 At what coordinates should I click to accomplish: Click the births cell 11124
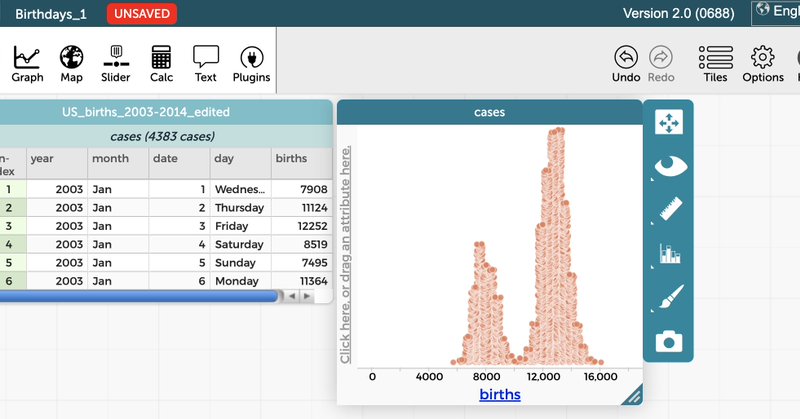click(x=302, y=207)
